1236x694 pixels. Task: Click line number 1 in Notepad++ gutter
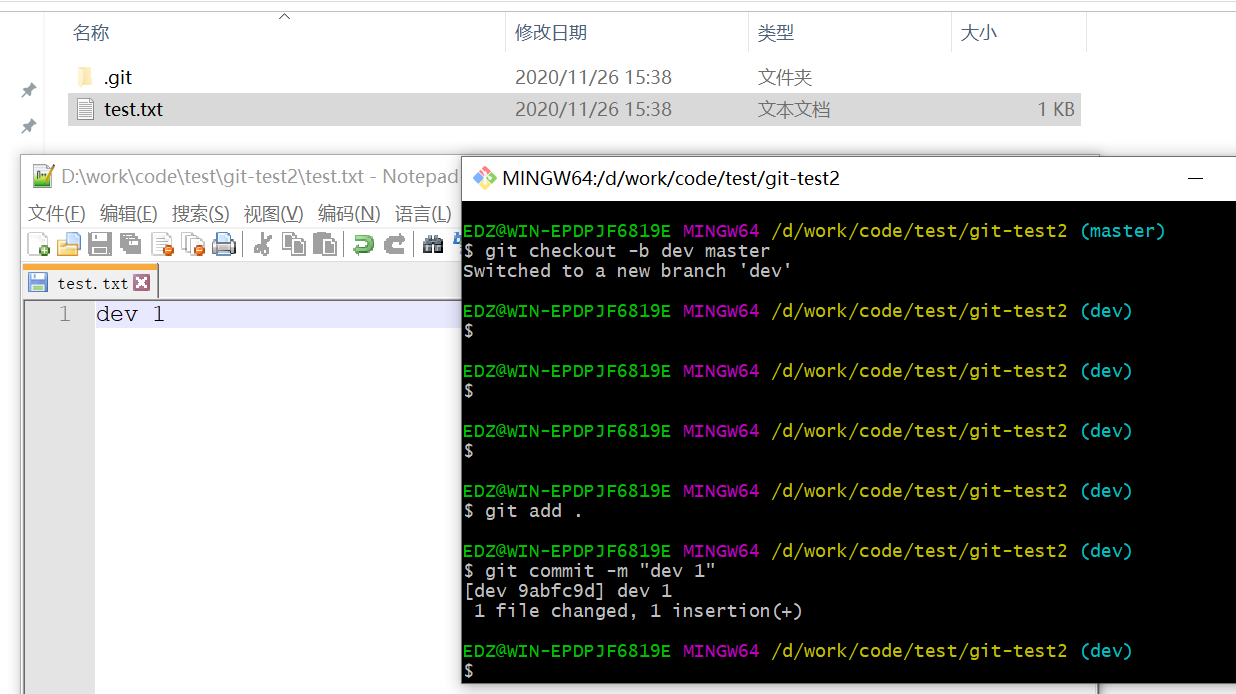[x=65, y=314]
